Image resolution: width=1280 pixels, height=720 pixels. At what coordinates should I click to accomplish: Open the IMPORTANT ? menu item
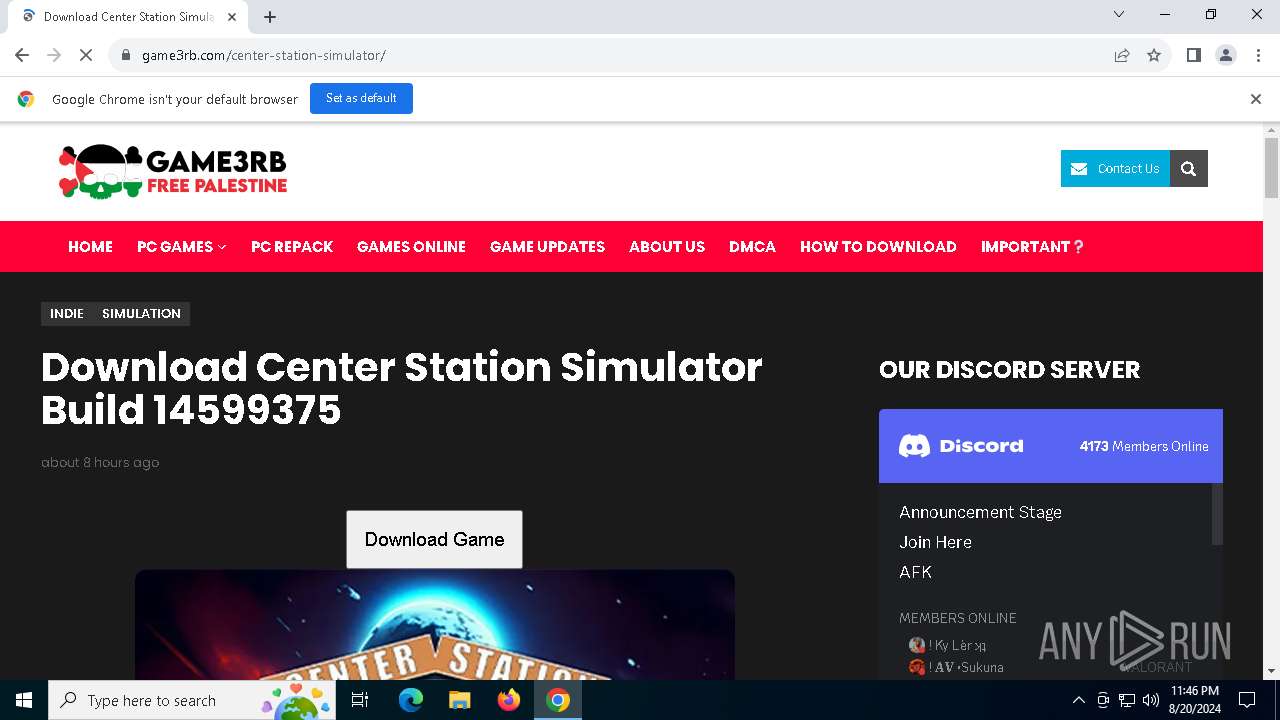coord(1032,246)
